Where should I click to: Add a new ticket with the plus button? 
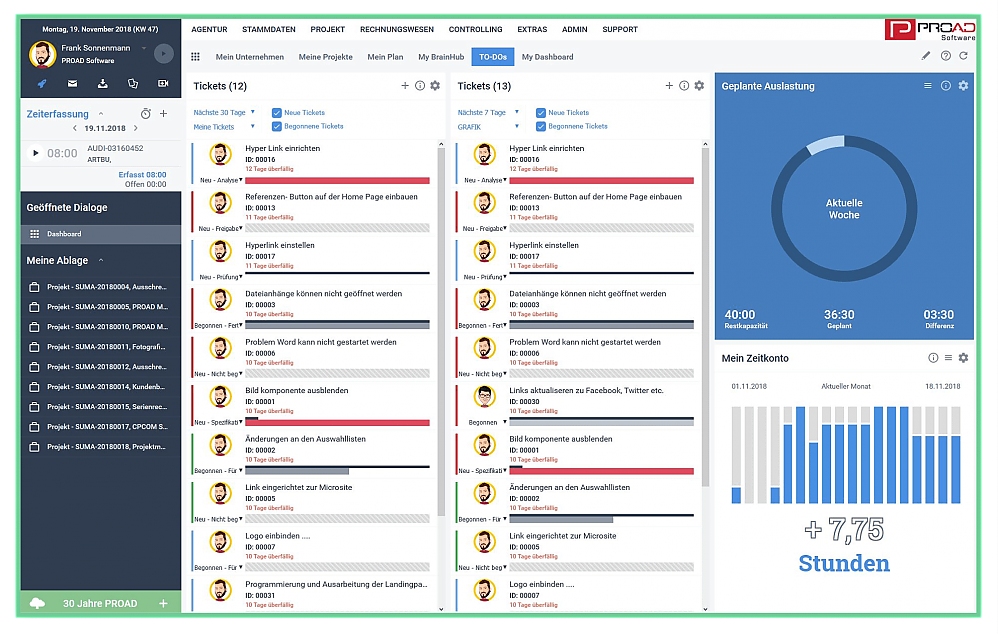pos(406,86)
